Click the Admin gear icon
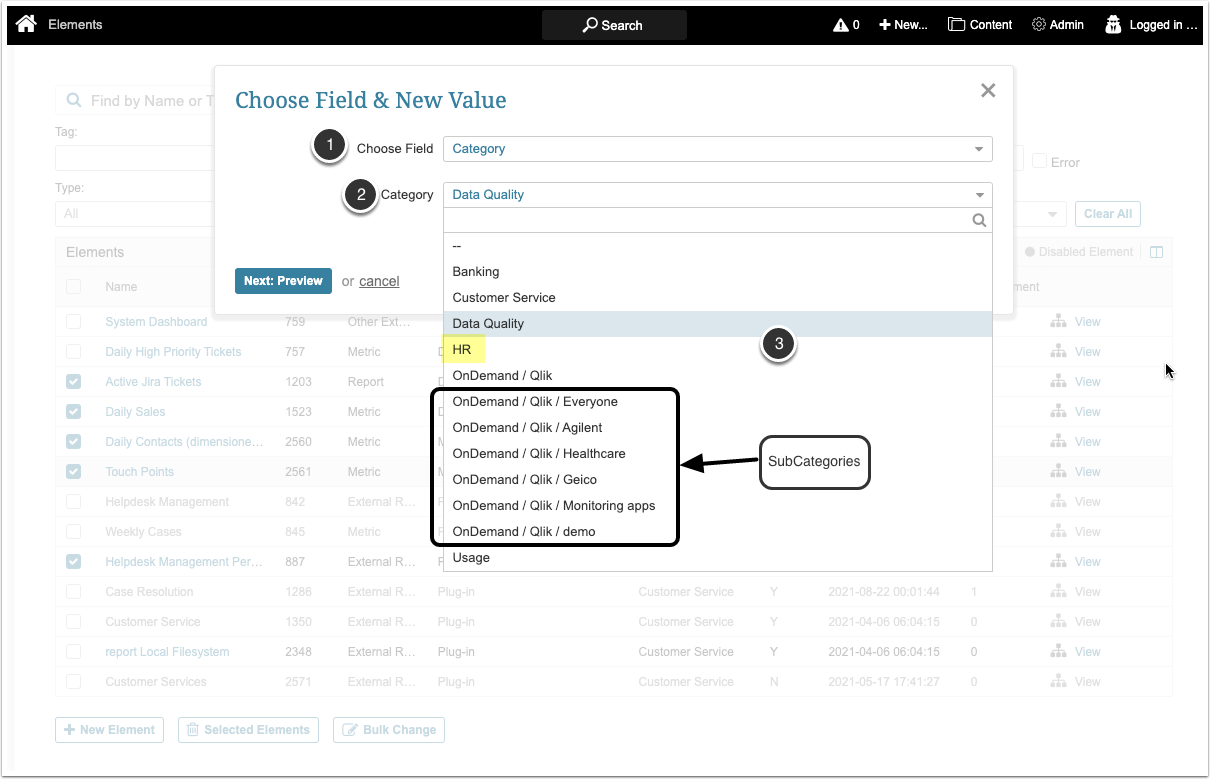 point(1038,25)
